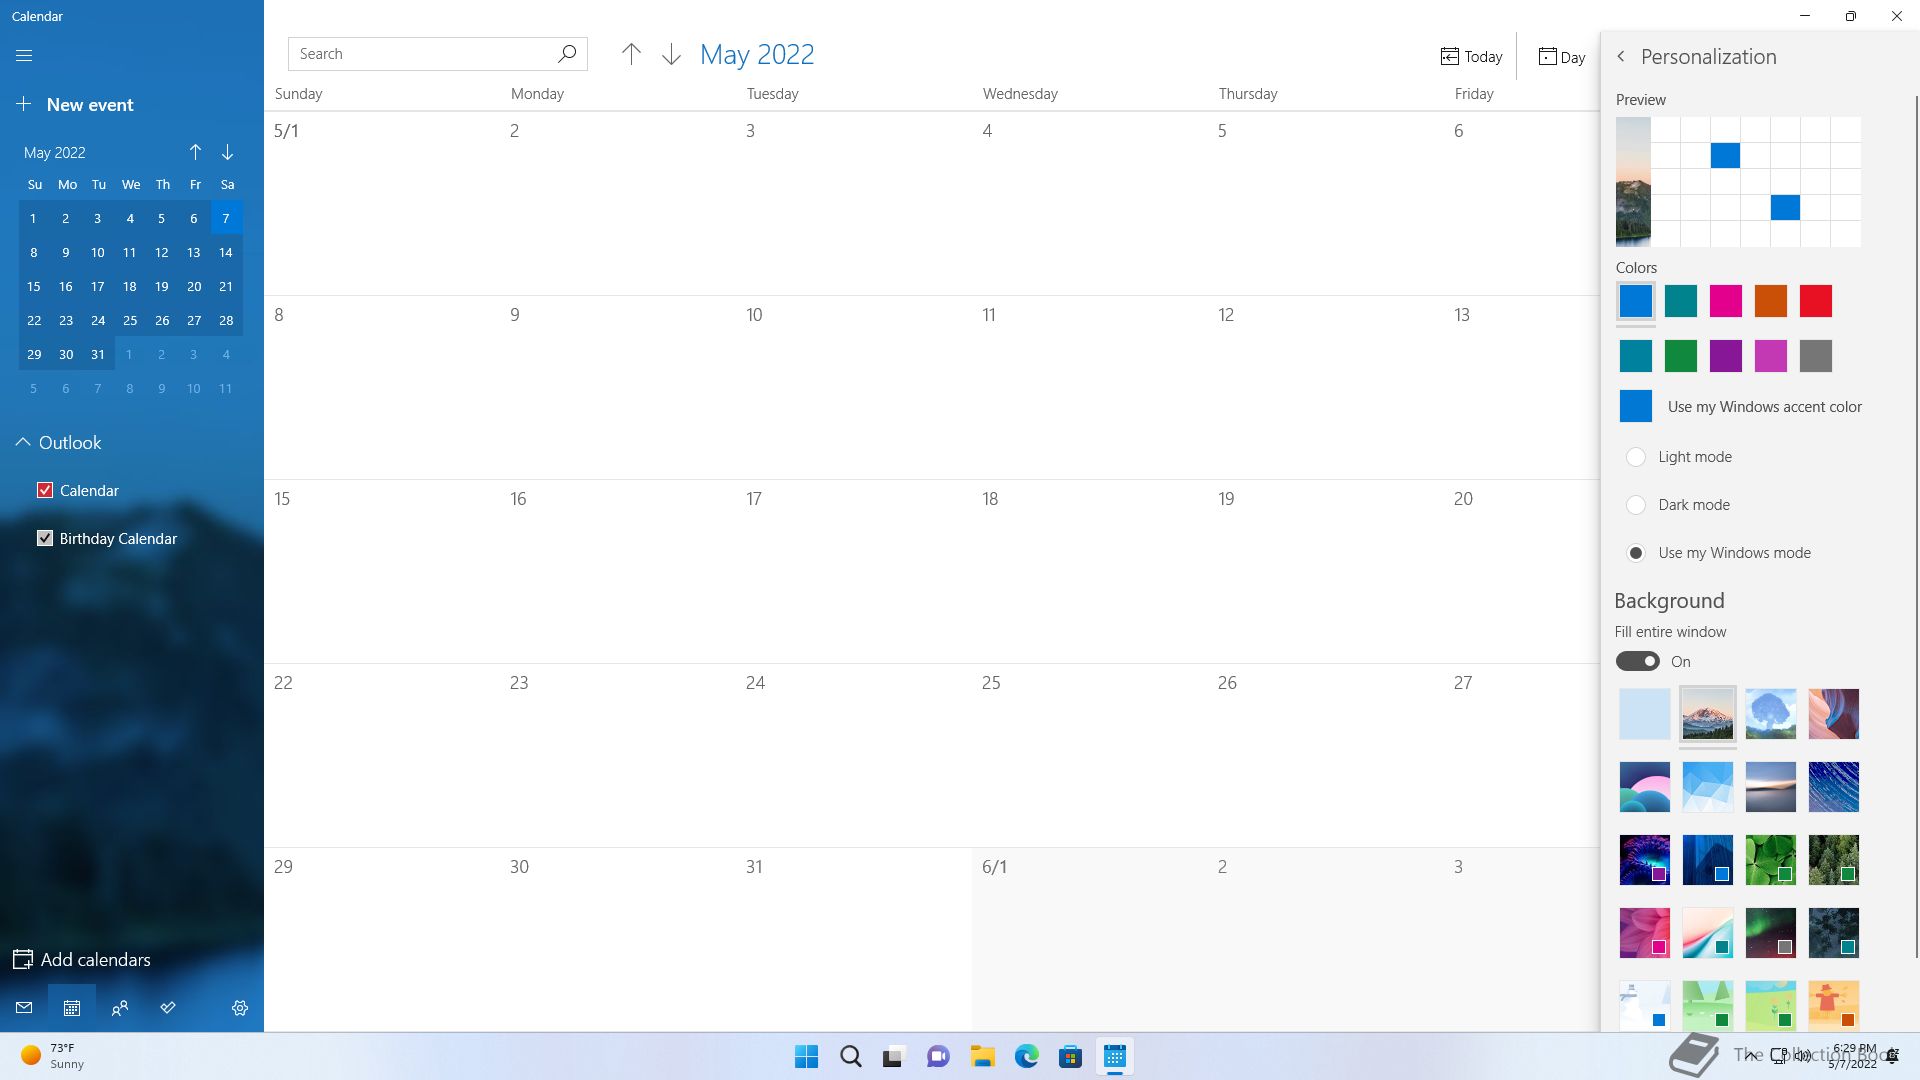Click the Today button
This screenshot has width=1920, height=1080.
(1471, 57)
